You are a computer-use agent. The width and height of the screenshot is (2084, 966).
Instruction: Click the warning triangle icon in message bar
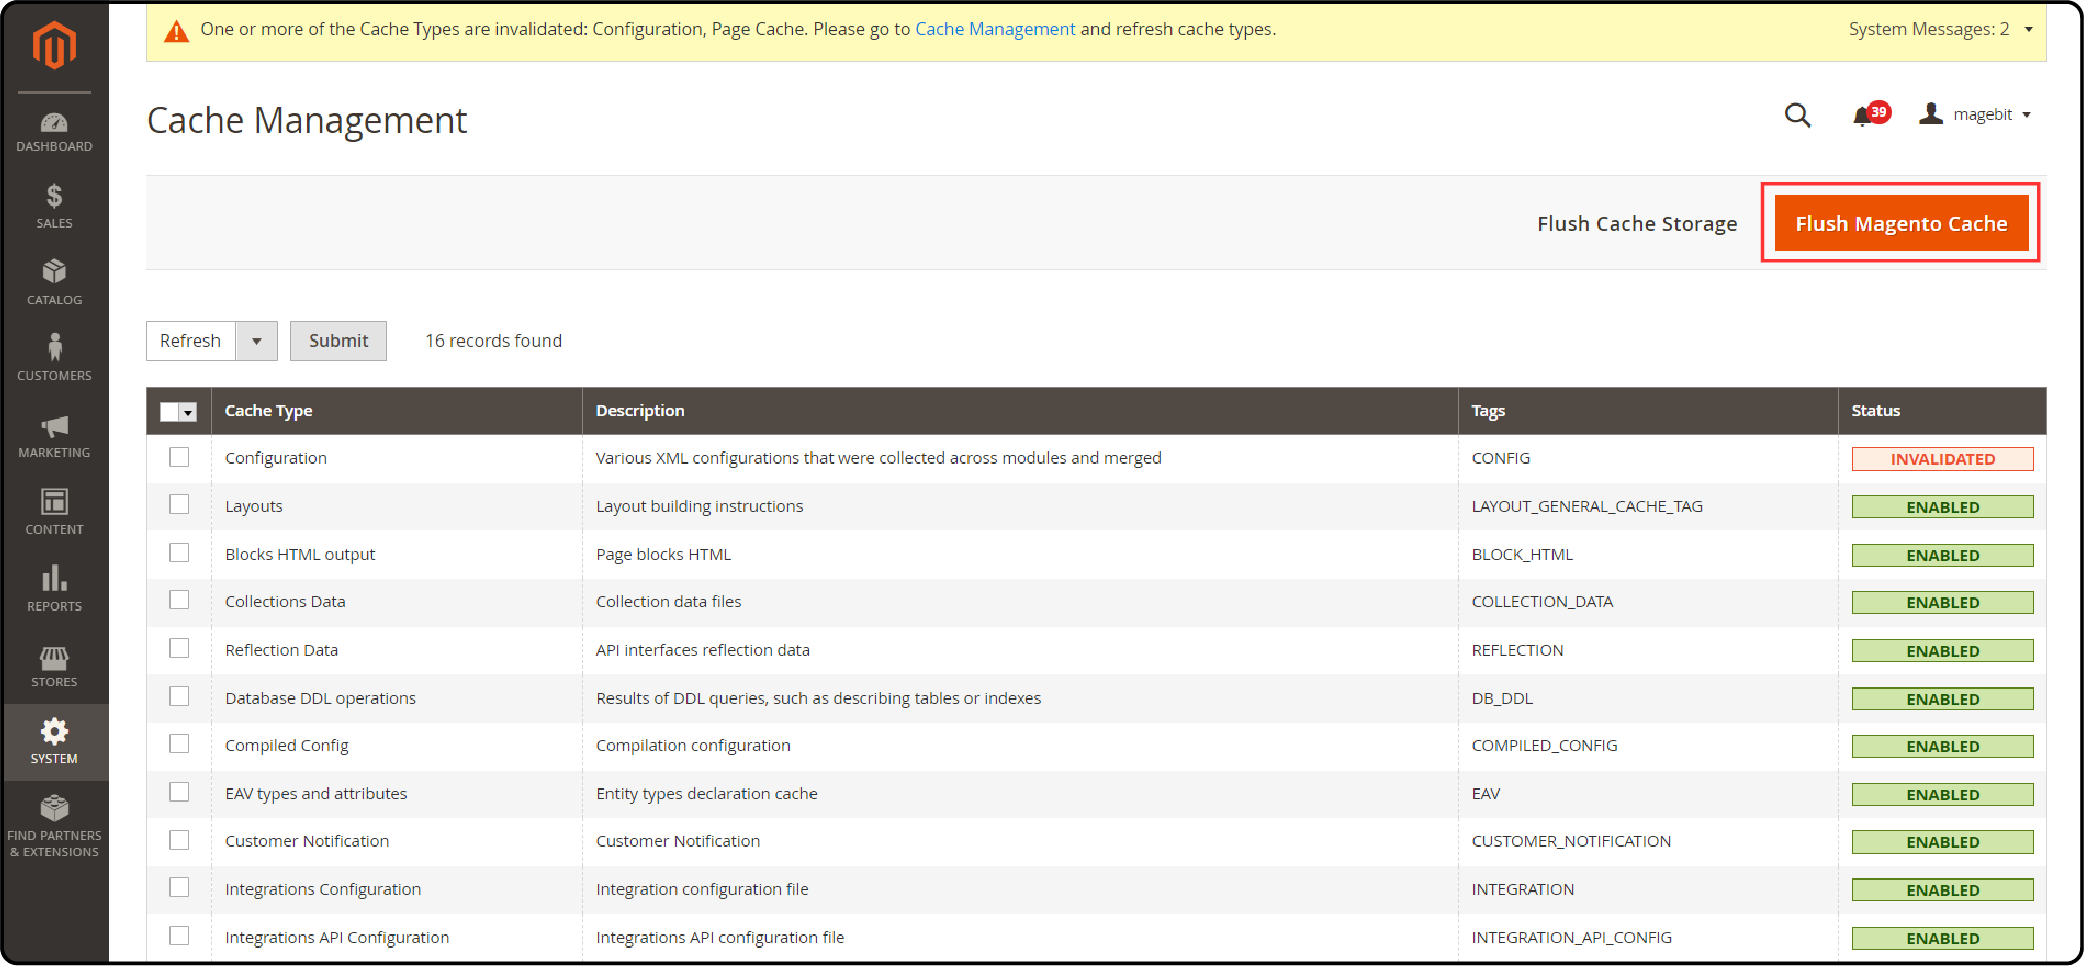[176, 31]
